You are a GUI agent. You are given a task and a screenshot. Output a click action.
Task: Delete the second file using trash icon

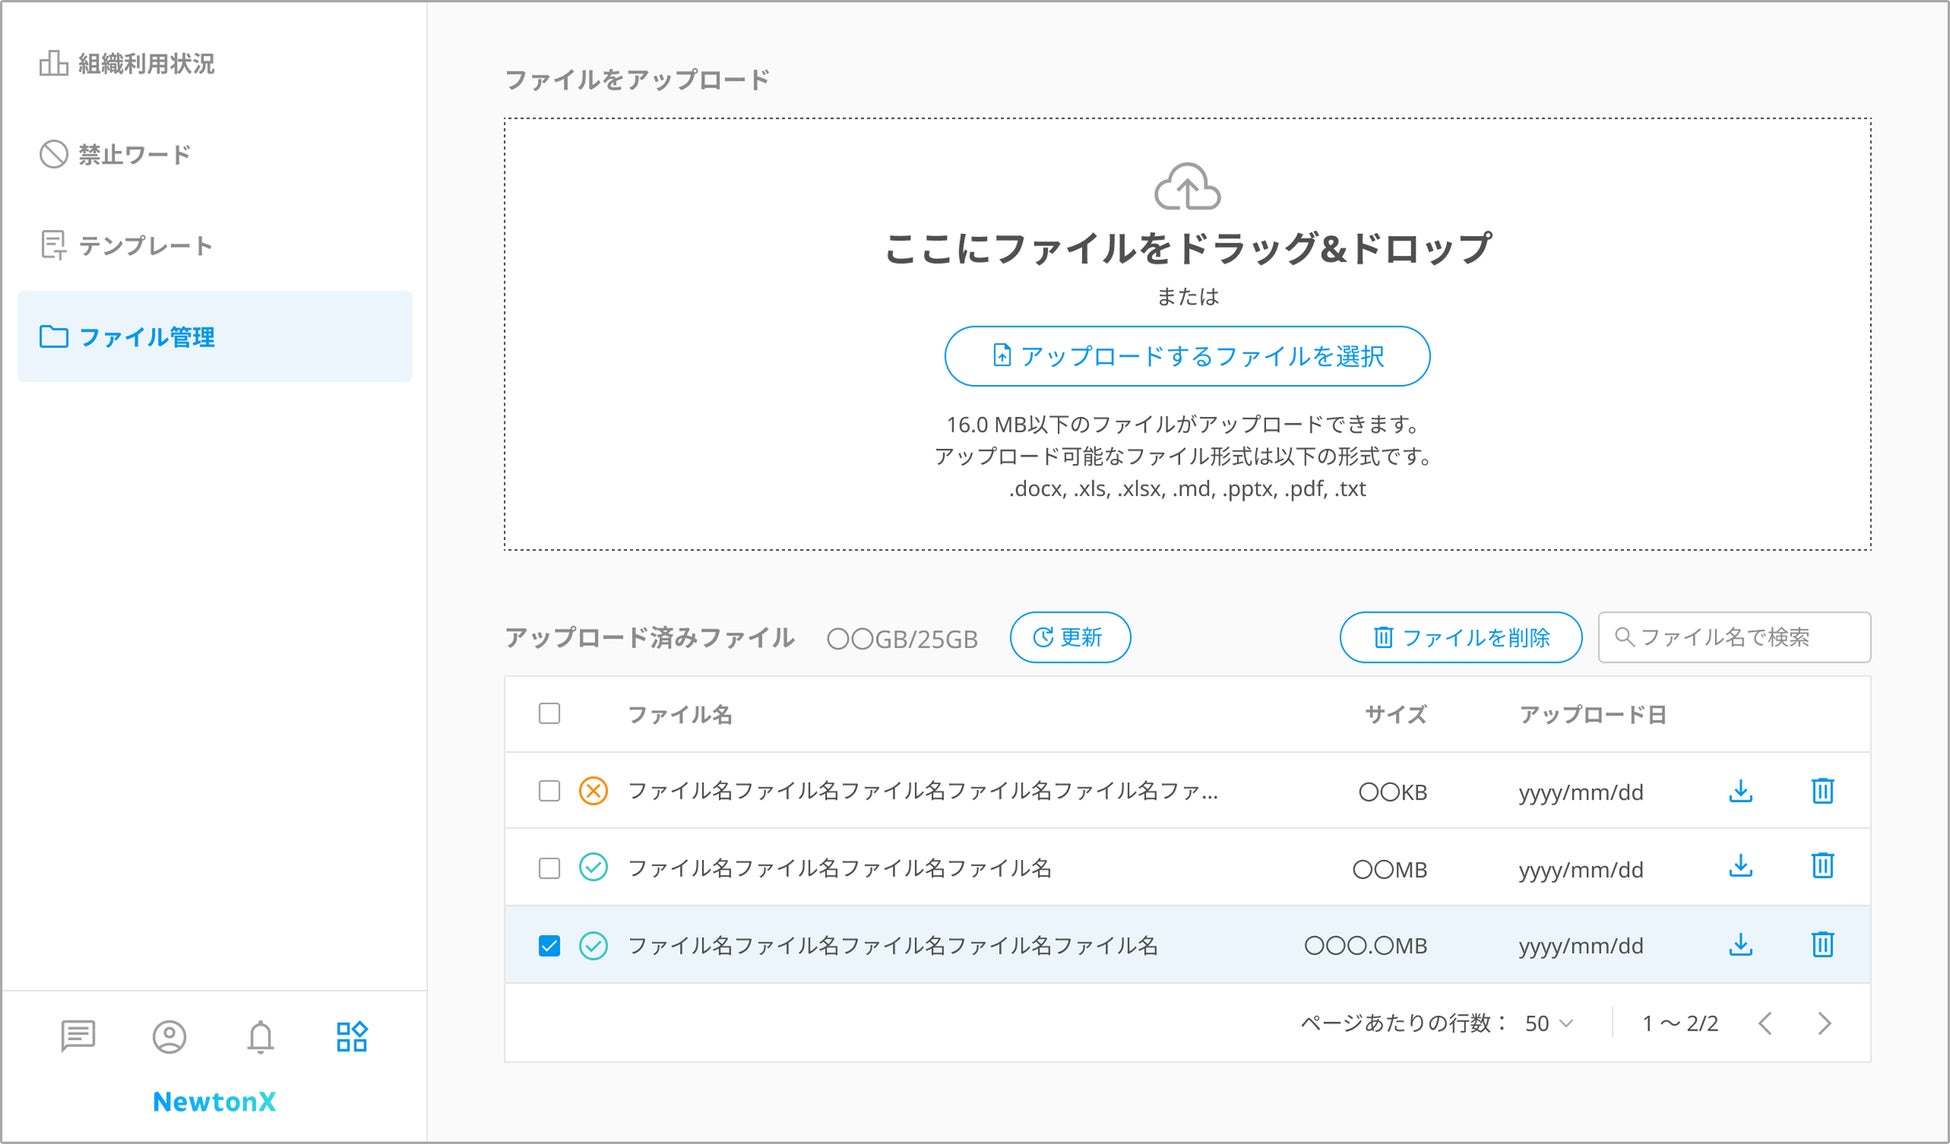(x=1822, y=866)
